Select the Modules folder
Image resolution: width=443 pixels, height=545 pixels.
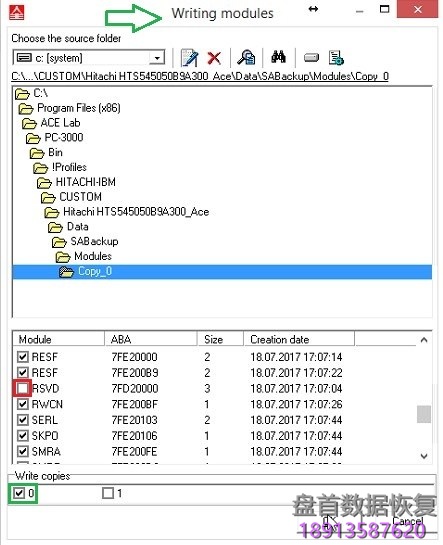84,257
